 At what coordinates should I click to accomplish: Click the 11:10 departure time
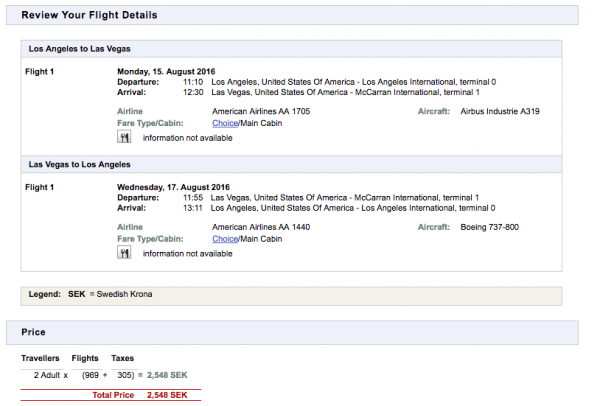190,81
